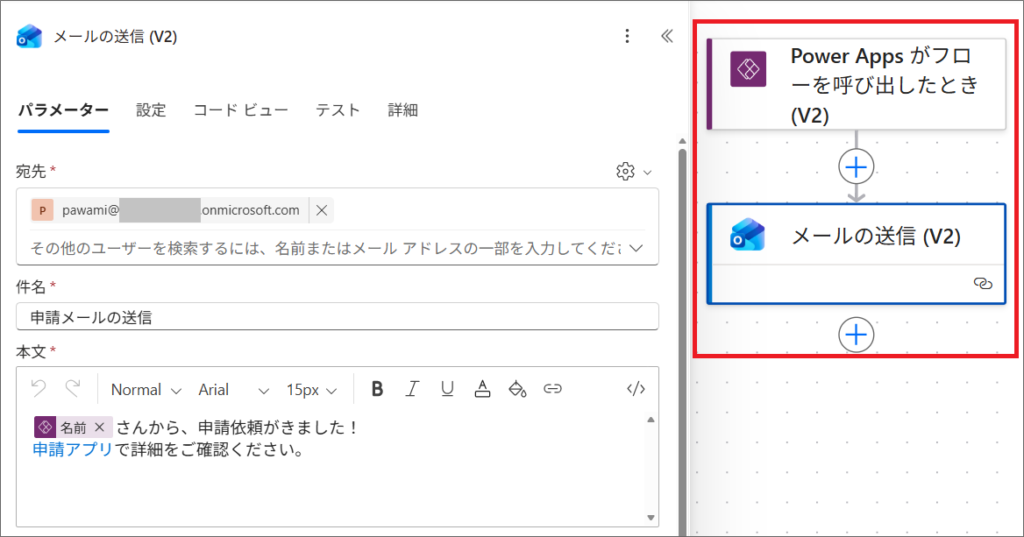The width and height of the screenshot is (1024, 537).
Task: Click the connection link icon on メールの送信 card
Action: tap(982, 284)
